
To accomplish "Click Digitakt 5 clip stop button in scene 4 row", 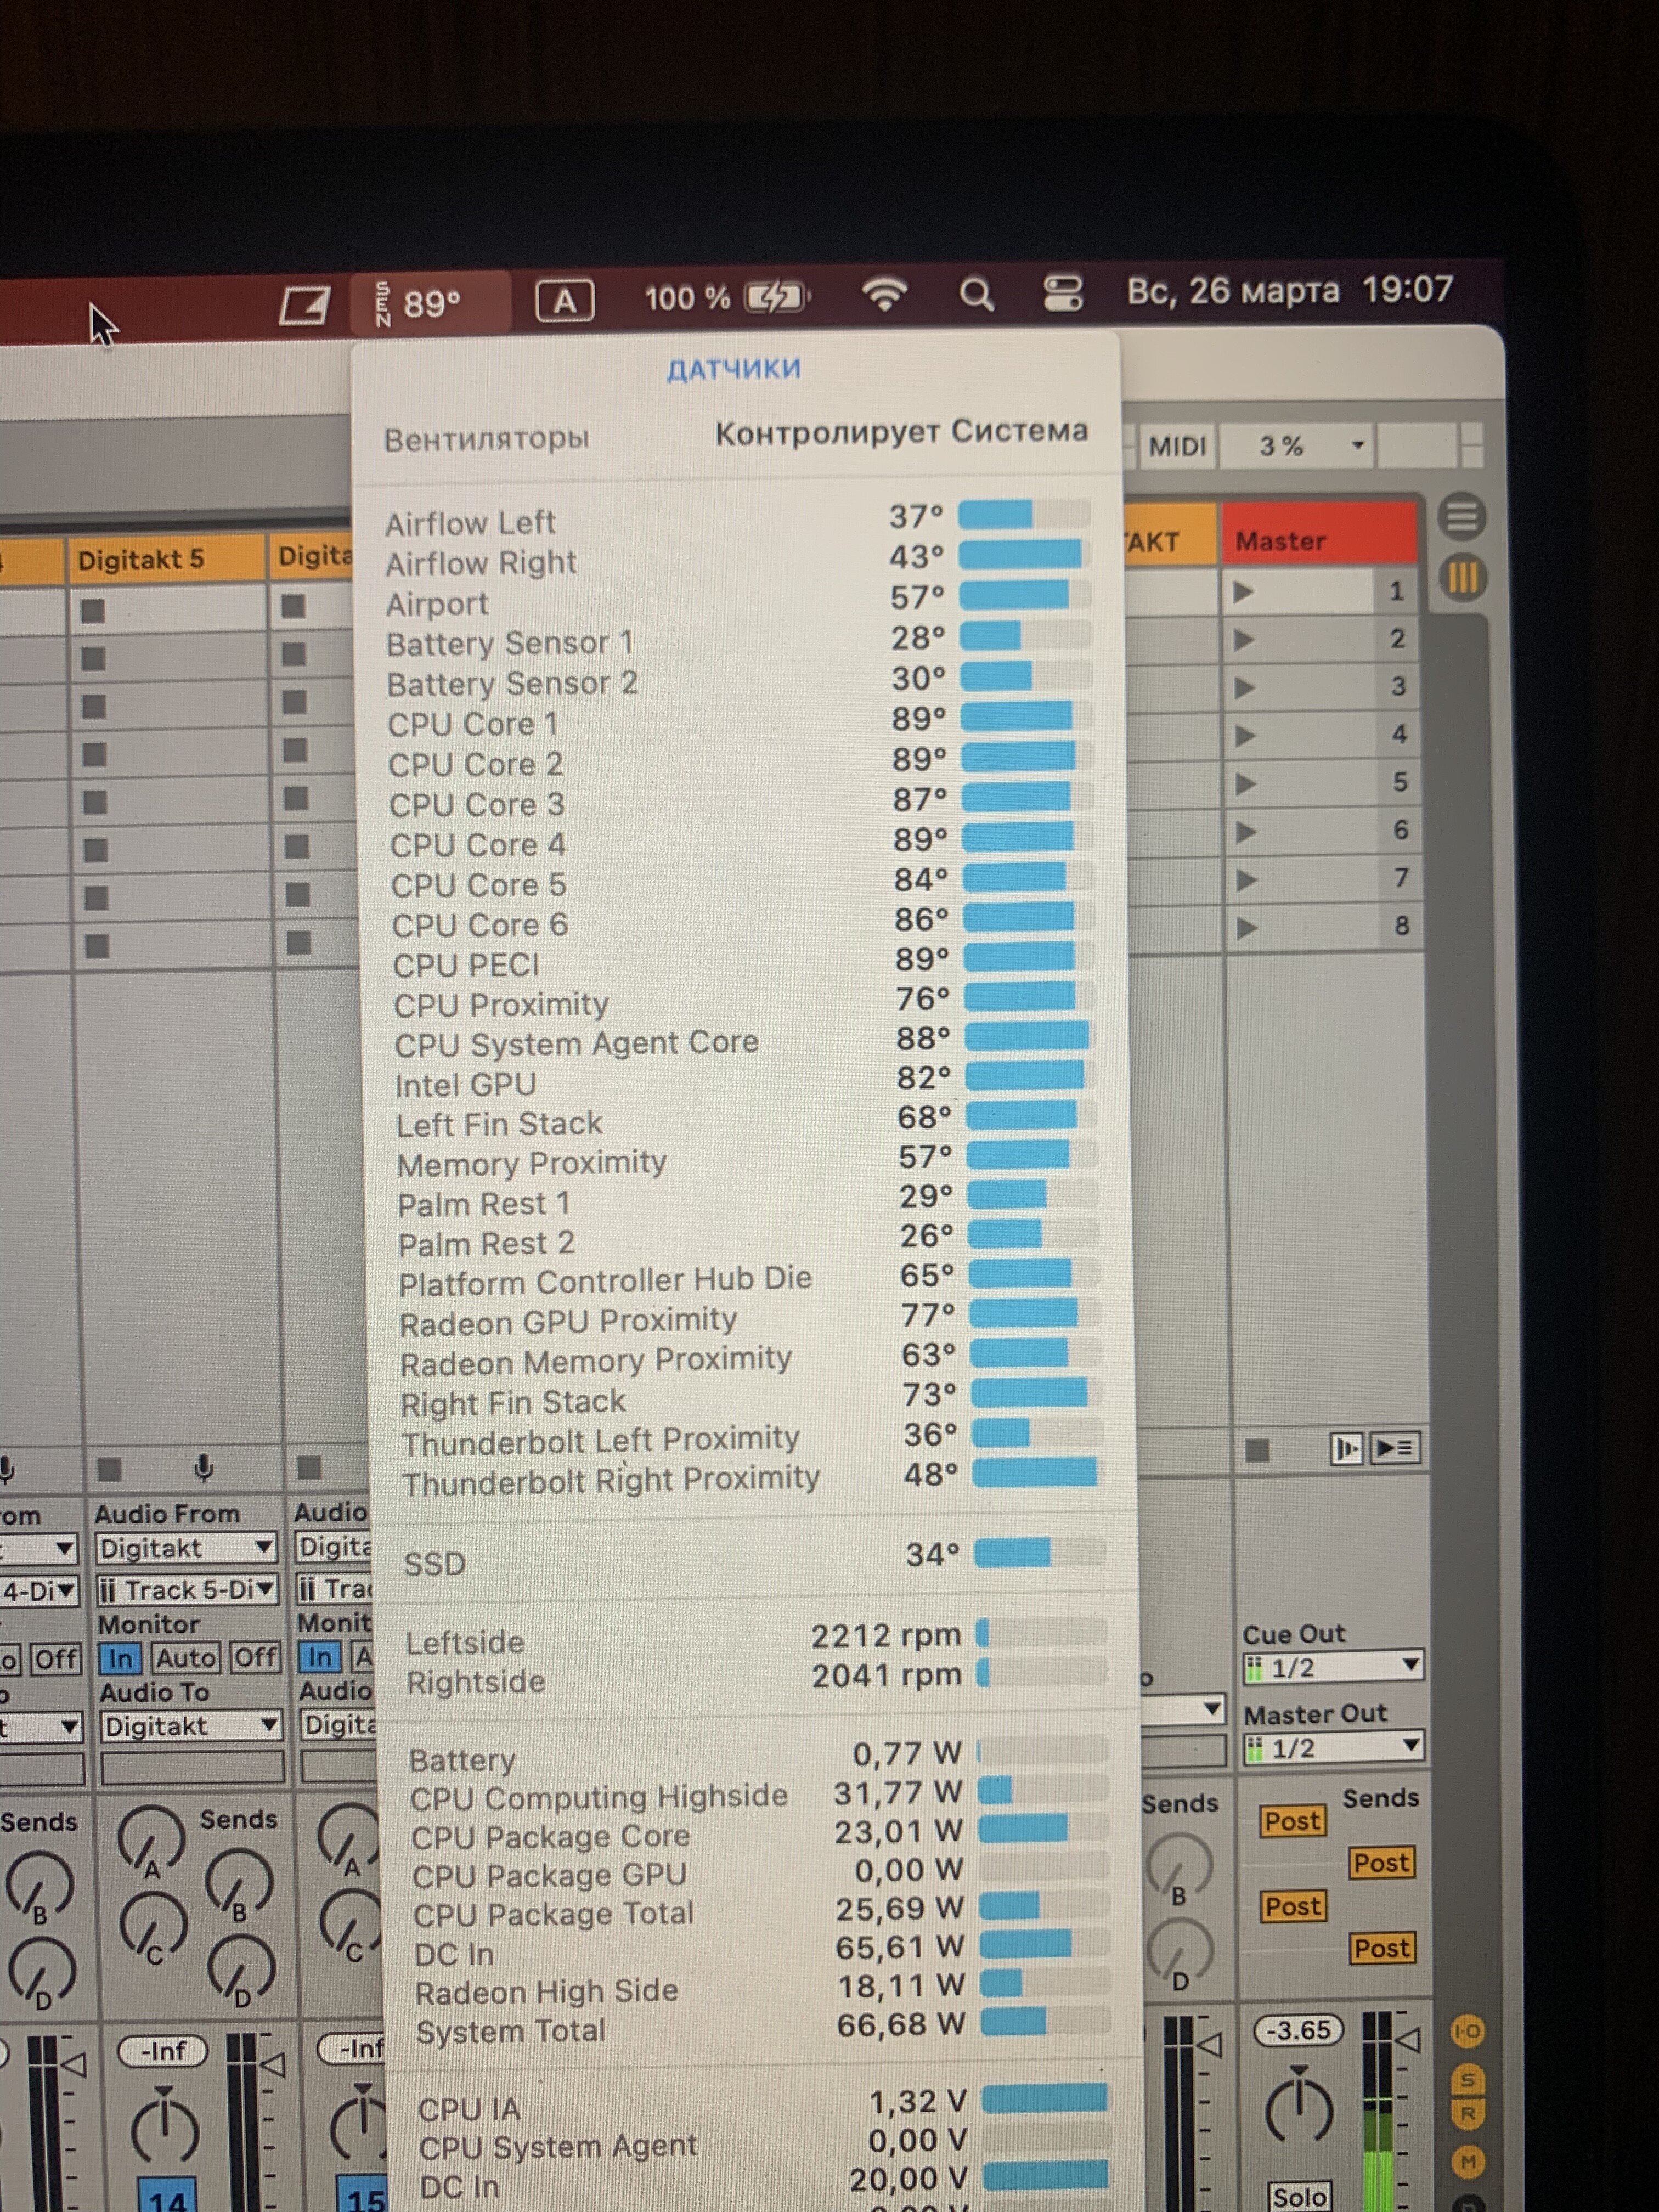I will pos(94,755).
